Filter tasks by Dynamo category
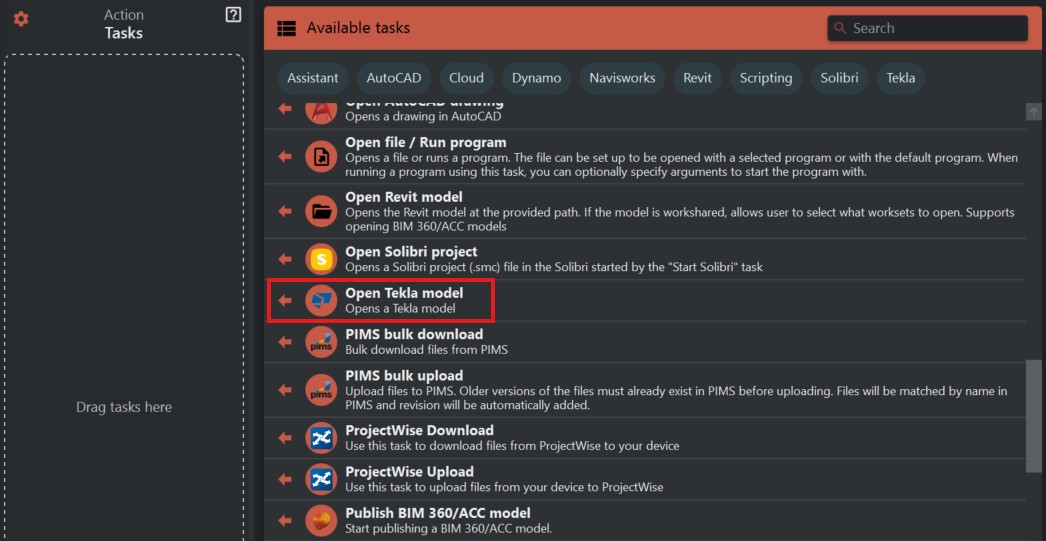The height and width of the screenshot is (541, 1046). click(536, 78)
